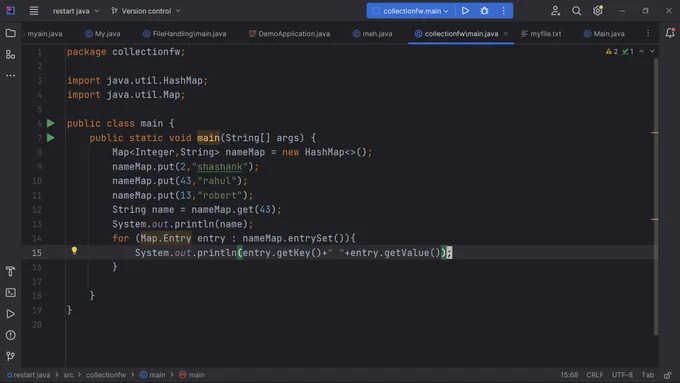The height and width of the screenshot is (383, 680).
Task: Switch to meh.java tab
Action: click(x=373, y=33)
